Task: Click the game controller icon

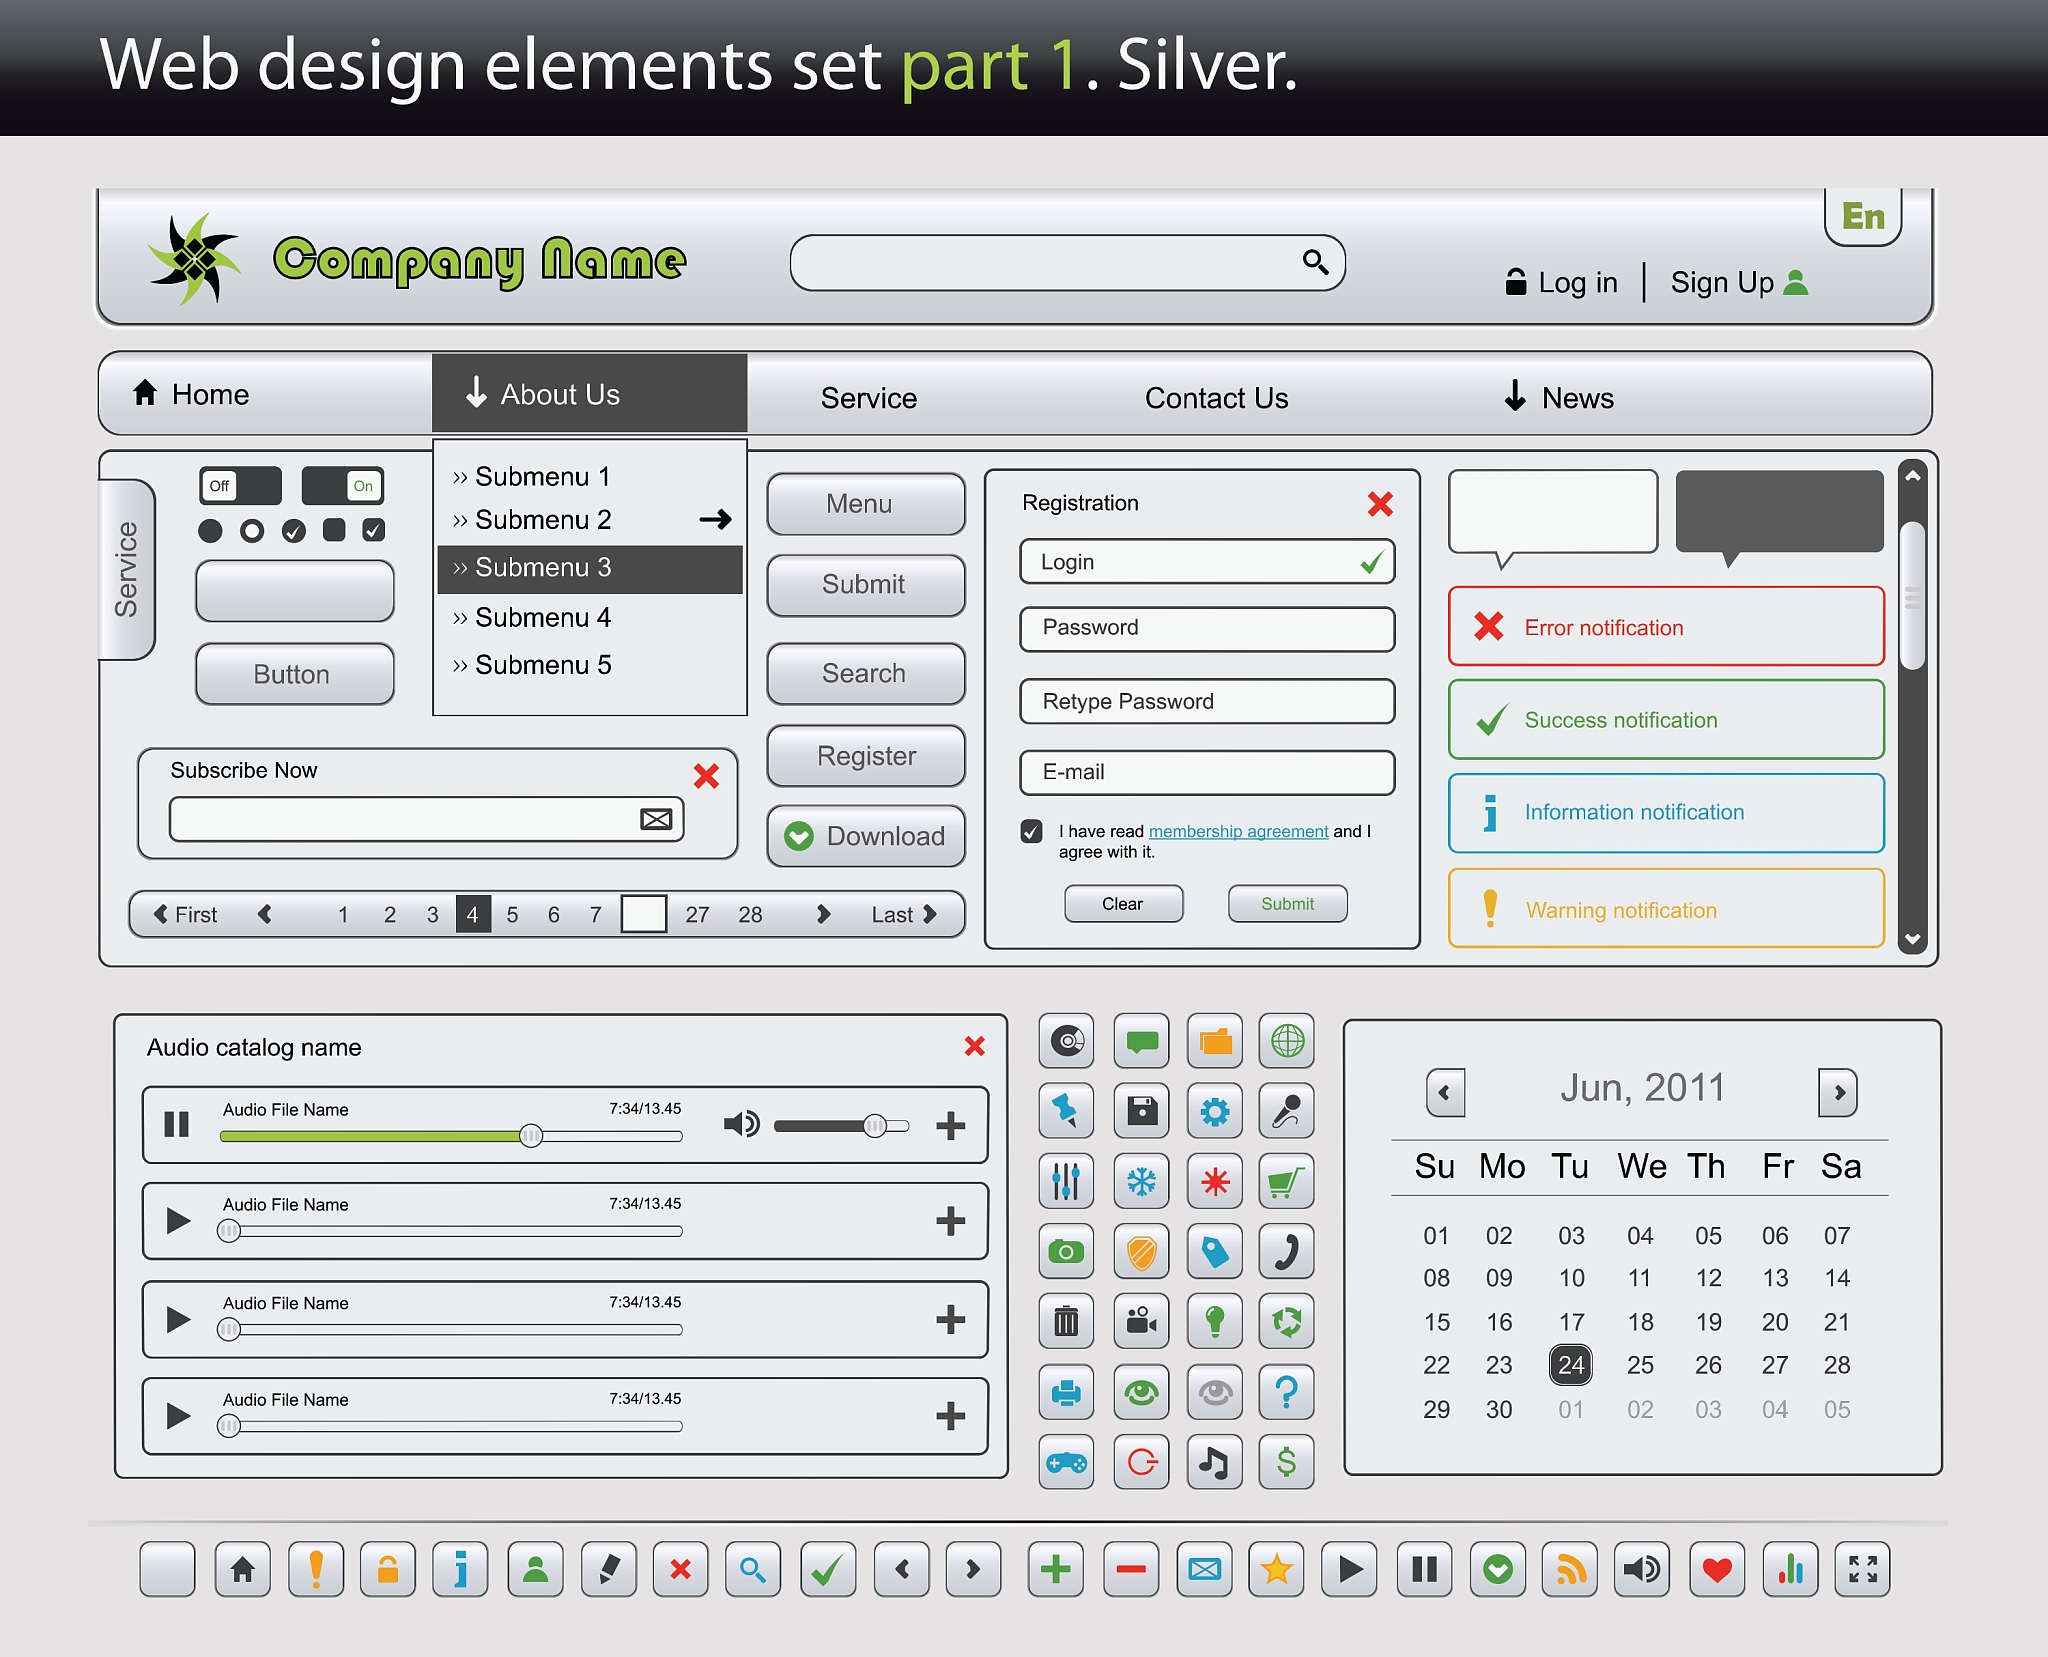Action: [1066, 1463]
